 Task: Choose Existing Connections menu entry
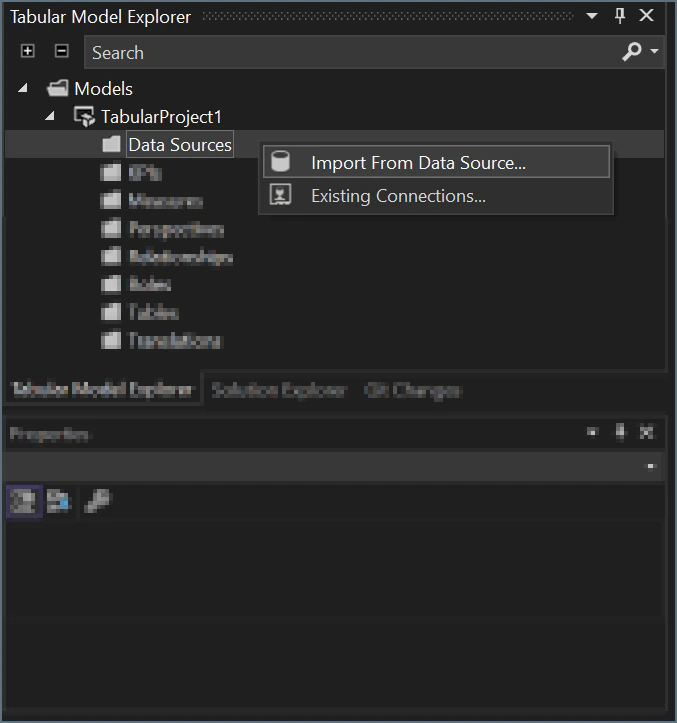436,196
